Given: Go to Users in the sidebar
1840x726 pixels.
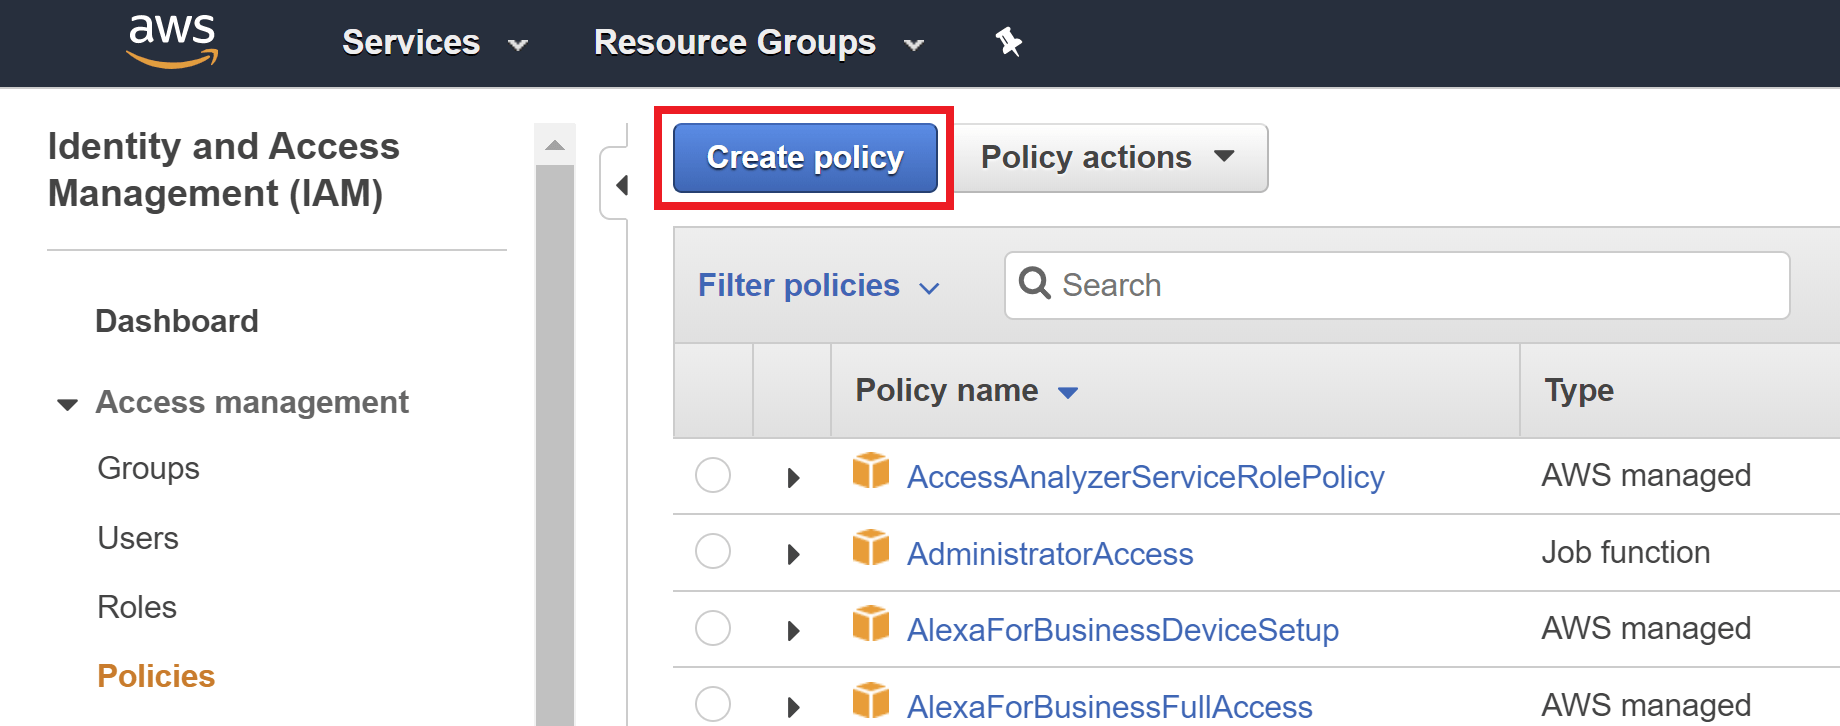Looking at the screenshot, I should (x=138, y=538).
